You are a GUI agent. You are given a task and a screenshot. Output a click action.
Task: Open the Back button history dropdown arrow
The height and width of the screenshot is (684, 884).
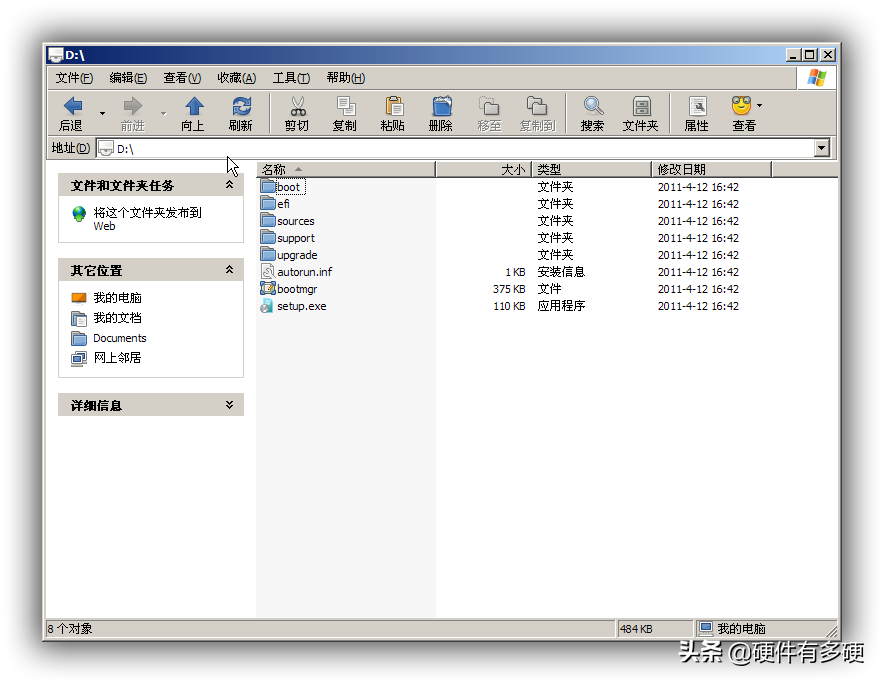(102, 113)
